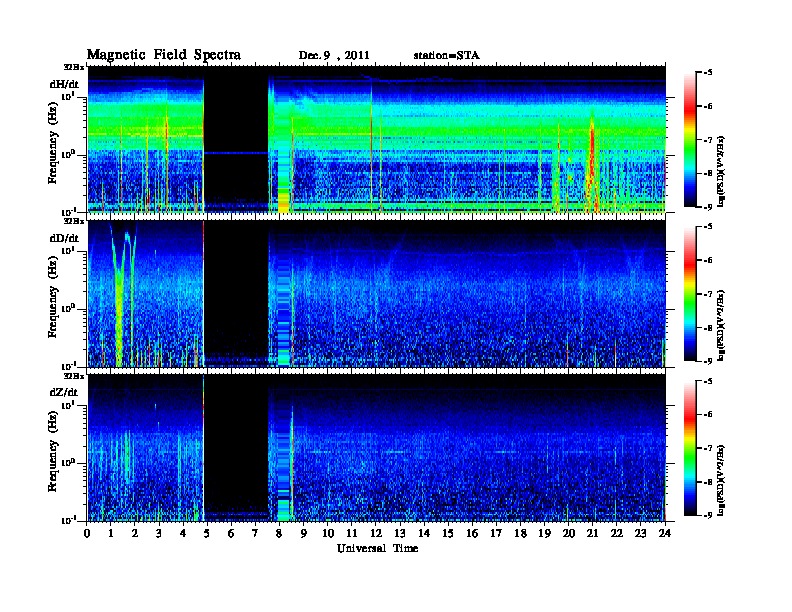Open the dZ/dt spectrogram plot
The image size is (792, 612).
tap(377, 448)
